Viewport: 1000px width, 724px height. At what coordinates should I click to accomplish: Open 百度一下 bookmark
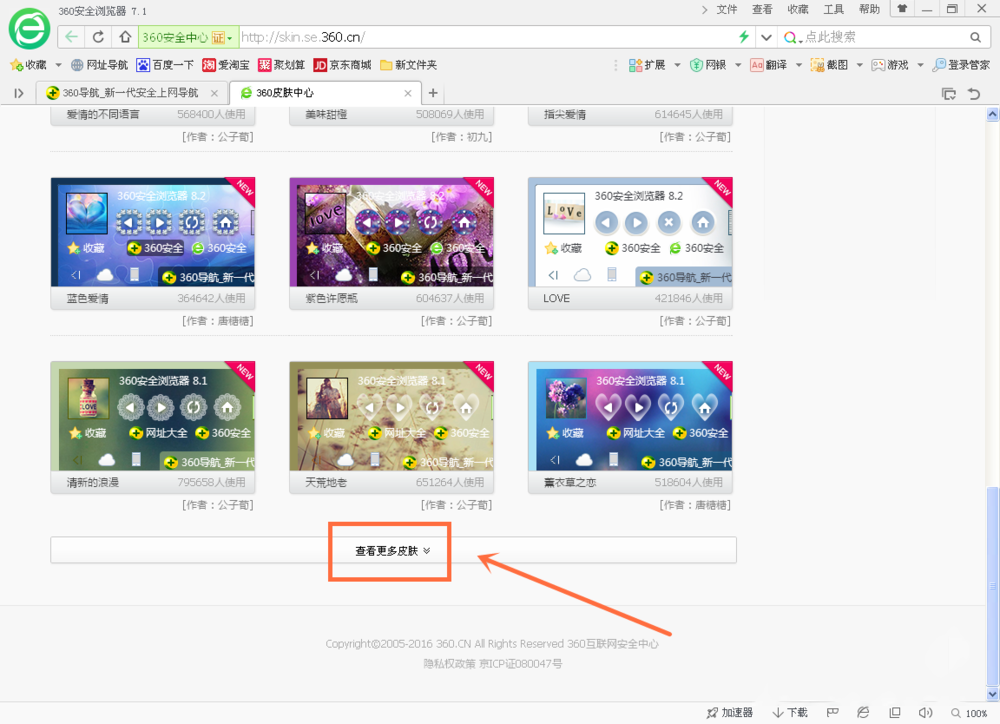(165, 64)
